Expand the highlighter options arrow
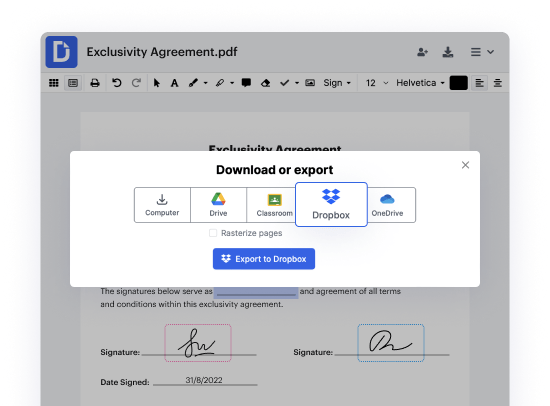550x406 pixels. 232,83
